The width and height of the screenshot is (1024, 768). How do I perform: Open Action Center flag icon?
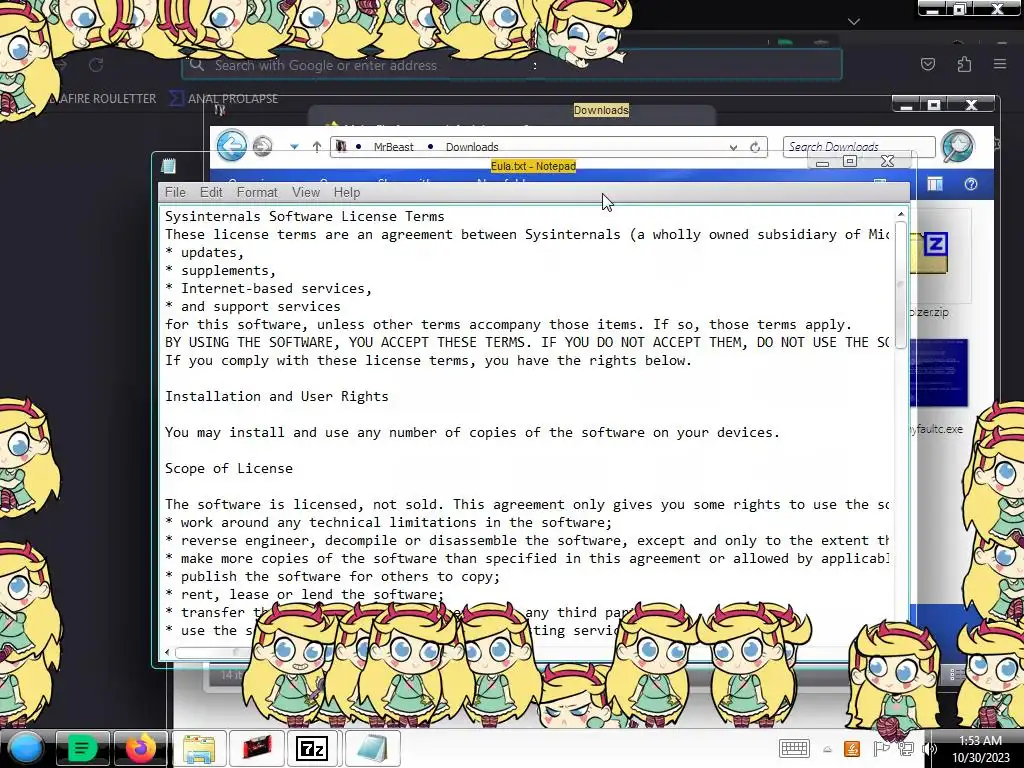tap(880, 749)
